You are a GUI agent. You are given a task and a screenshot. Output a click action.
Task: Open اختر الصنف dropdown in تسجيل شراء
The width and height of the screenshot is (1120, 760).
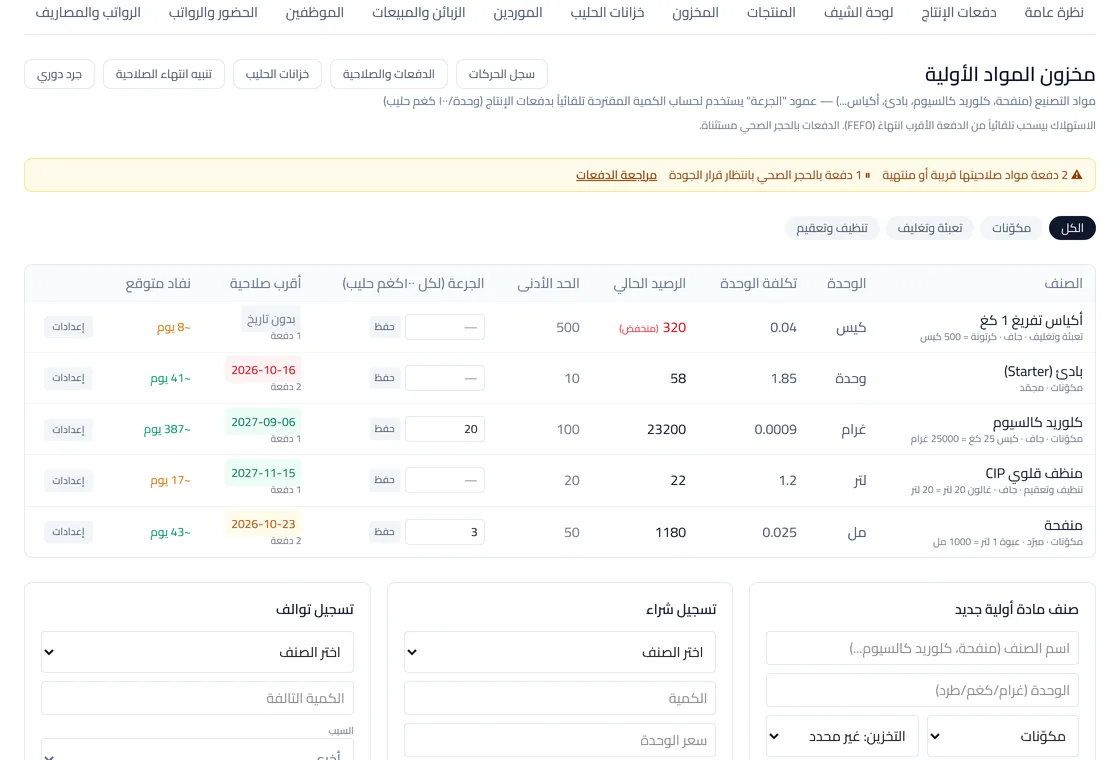click(x=559, y=651)
